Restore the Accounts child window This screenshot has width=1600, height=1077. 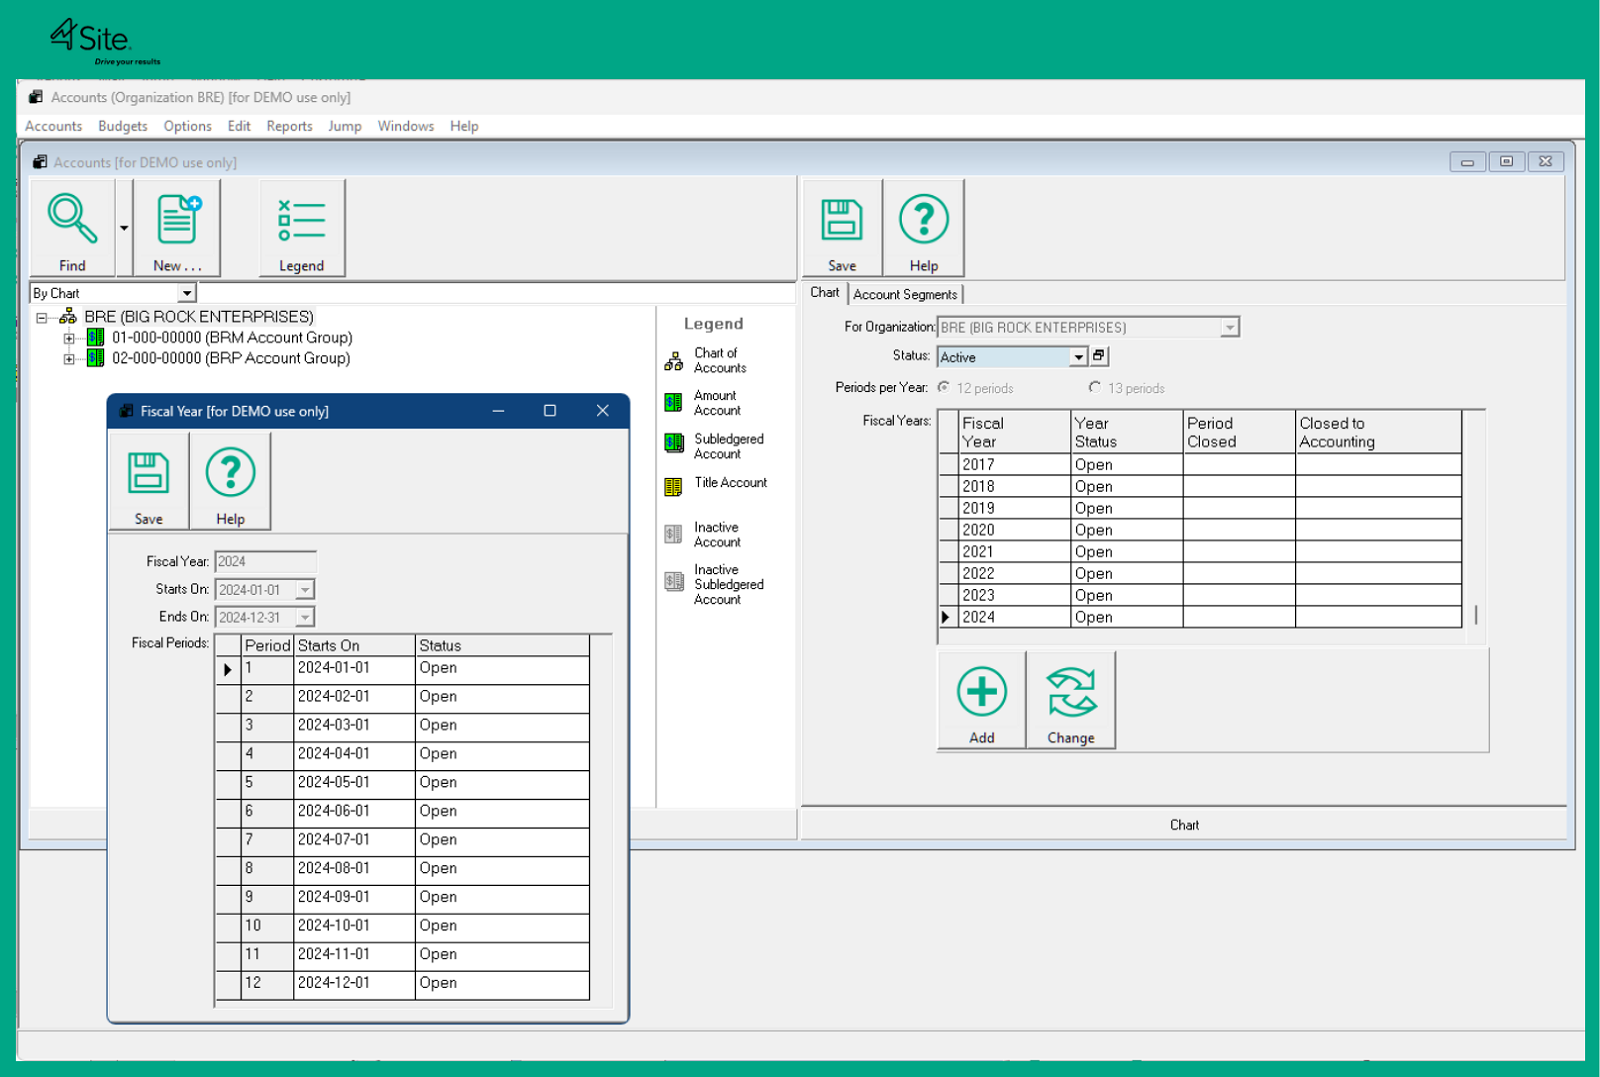pyautogui.click(x=1506, y=161)
